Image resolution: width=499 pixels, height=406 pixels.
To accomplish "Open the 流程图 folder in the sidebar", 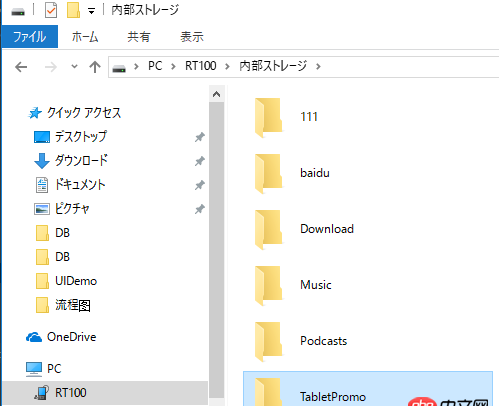I will pos(73,305).
